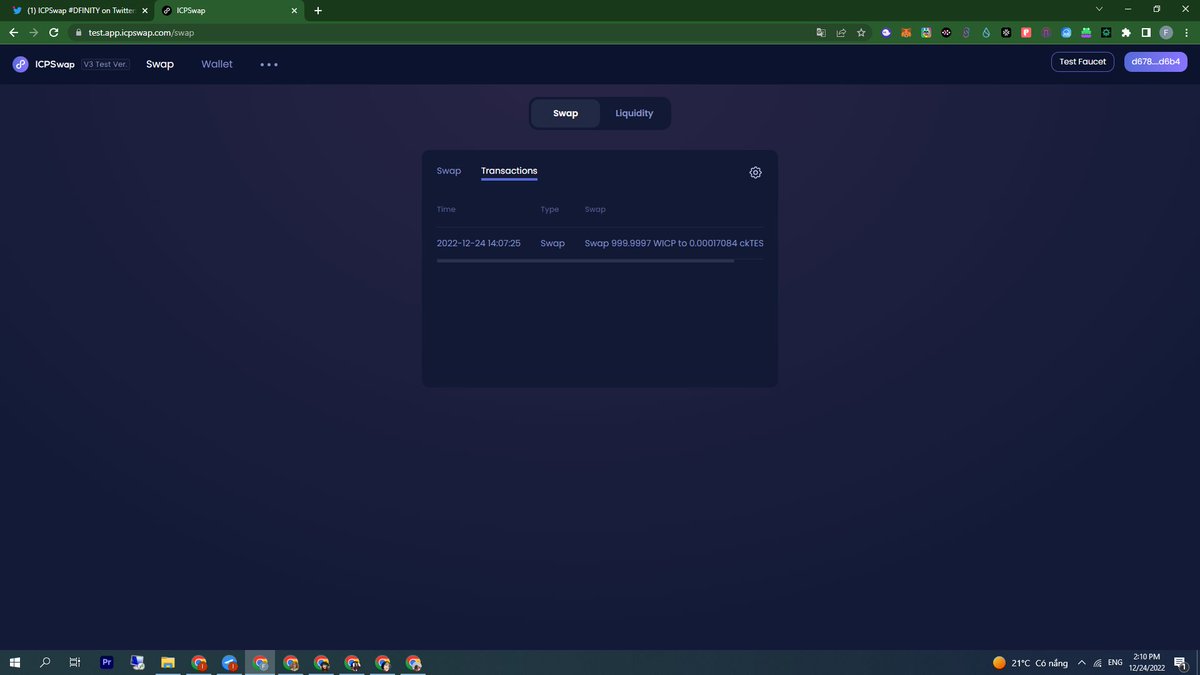1200x675 pixels.
Task: Click the Swap type cell in transaction row
Action: [x=553, y=243]
